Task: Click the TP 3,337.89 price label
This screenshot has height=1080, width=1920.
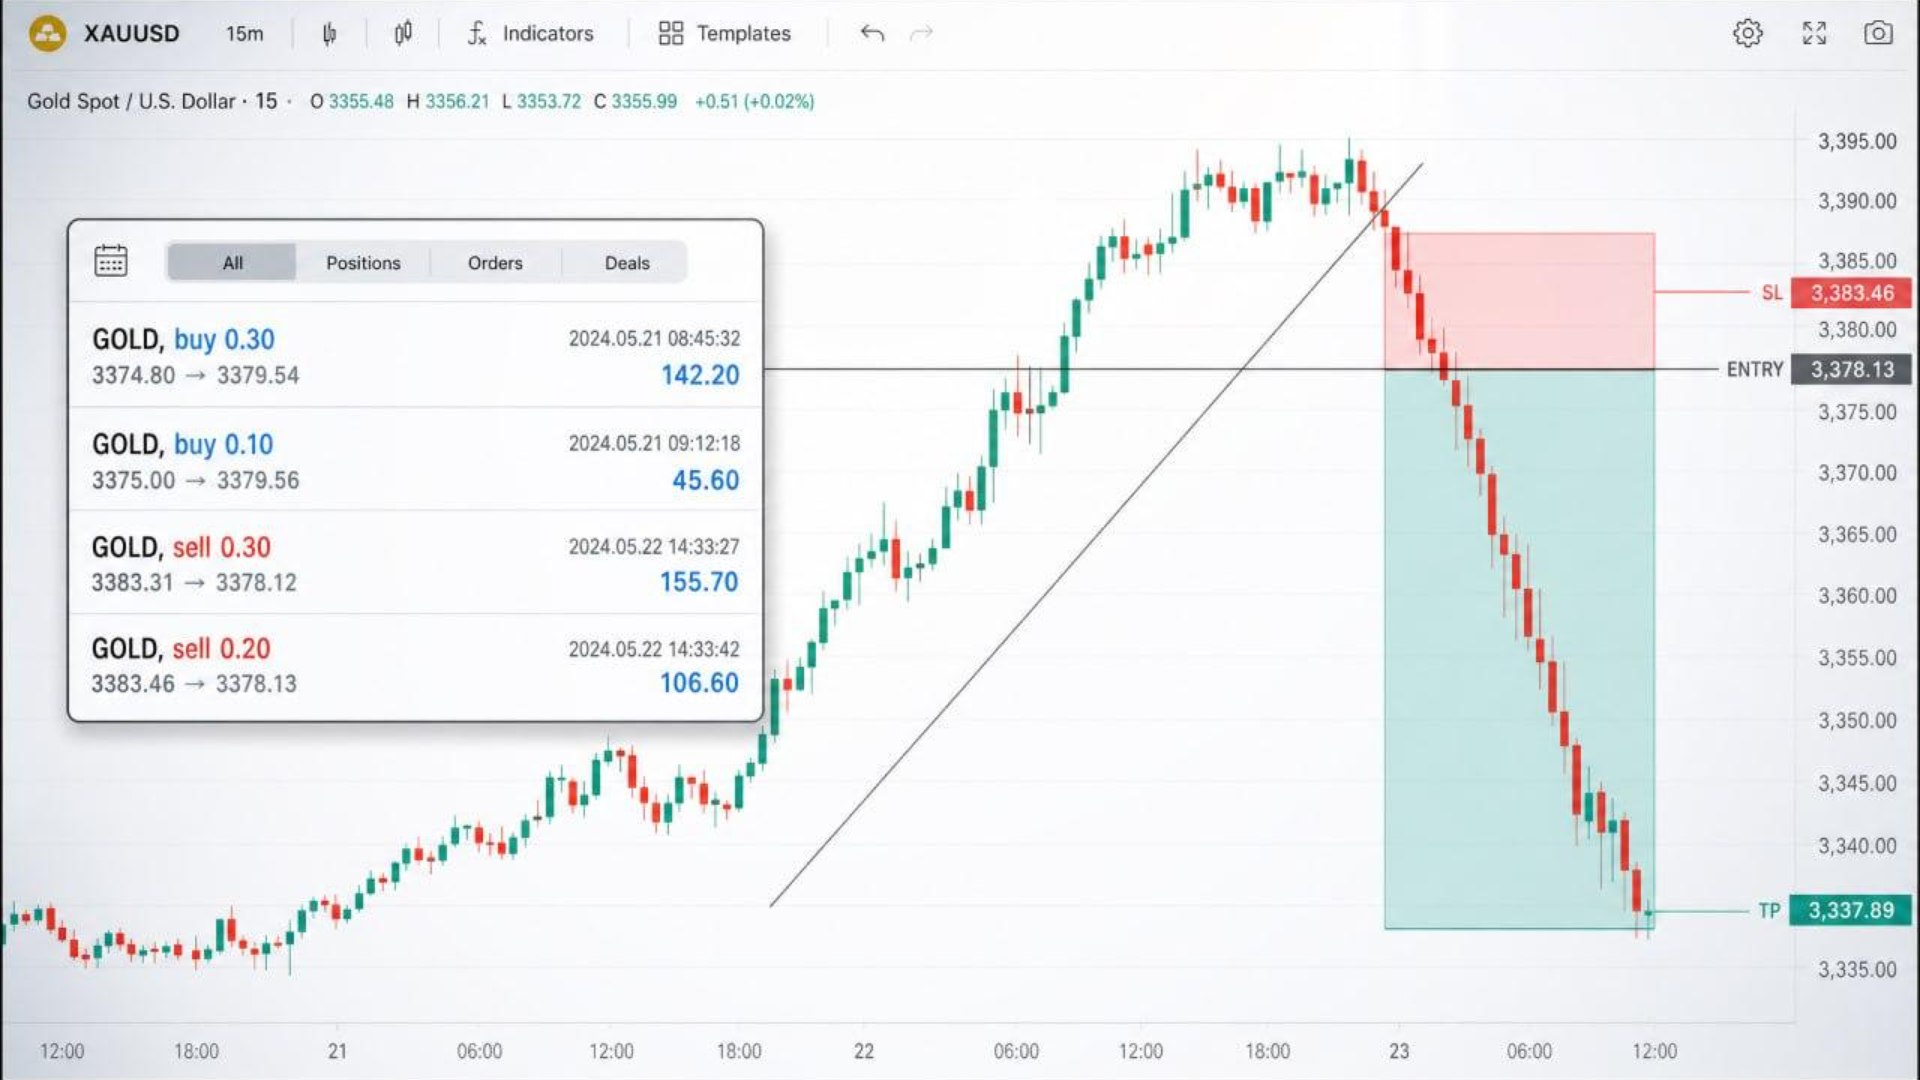Action: [x=1850, y=910]
